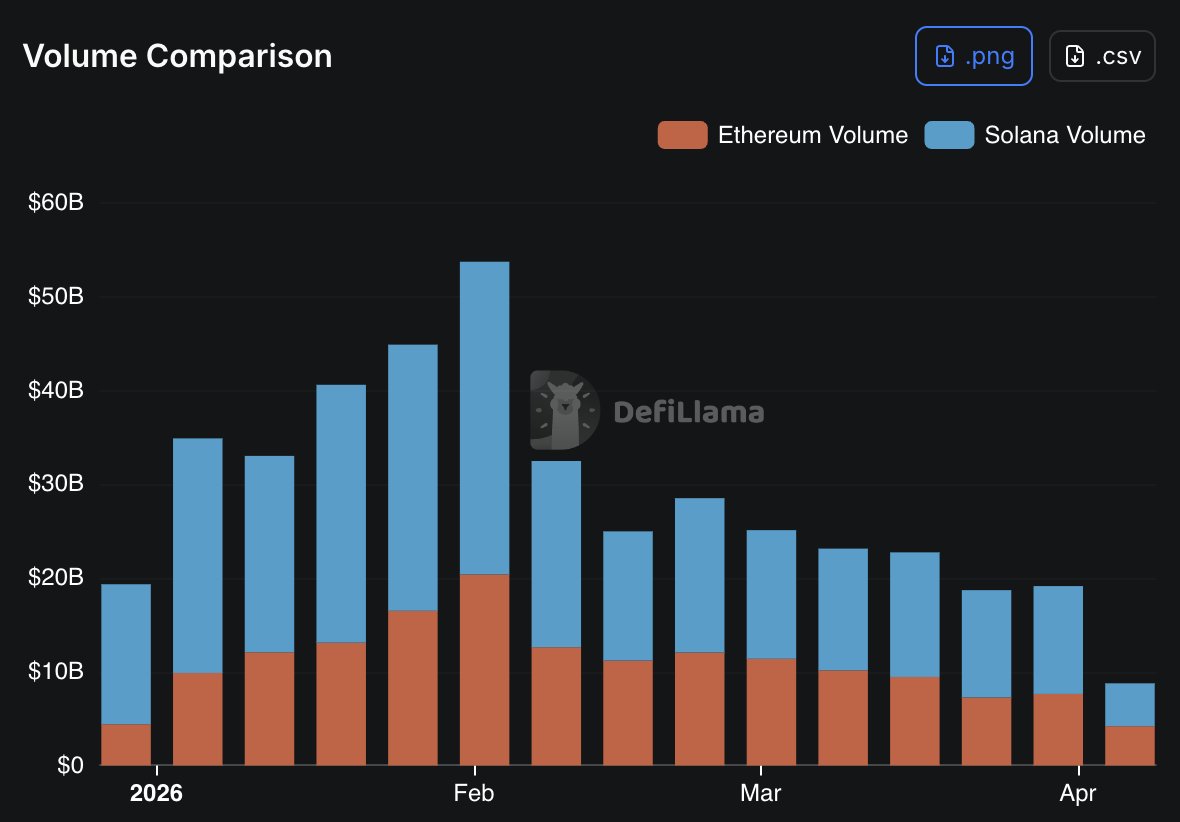The image size is (1180, 822).
Task: Click the Feb label on the x-axis
Action: pyautogui.click(x=473, y=794)
